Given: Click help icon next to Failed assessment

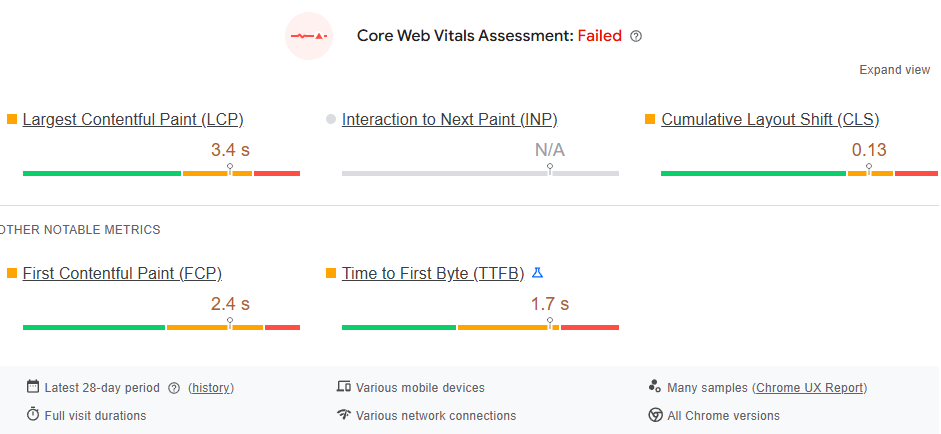Looking at the screenshot, I should pos(636,36).
